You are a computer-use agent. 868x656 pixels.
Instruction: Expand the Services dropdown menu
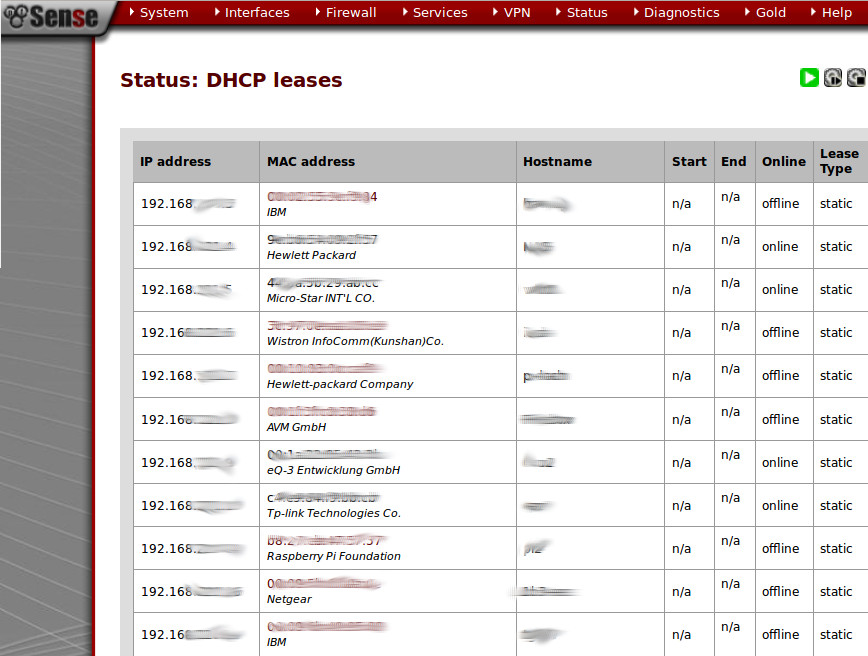[x=439, y=13]
